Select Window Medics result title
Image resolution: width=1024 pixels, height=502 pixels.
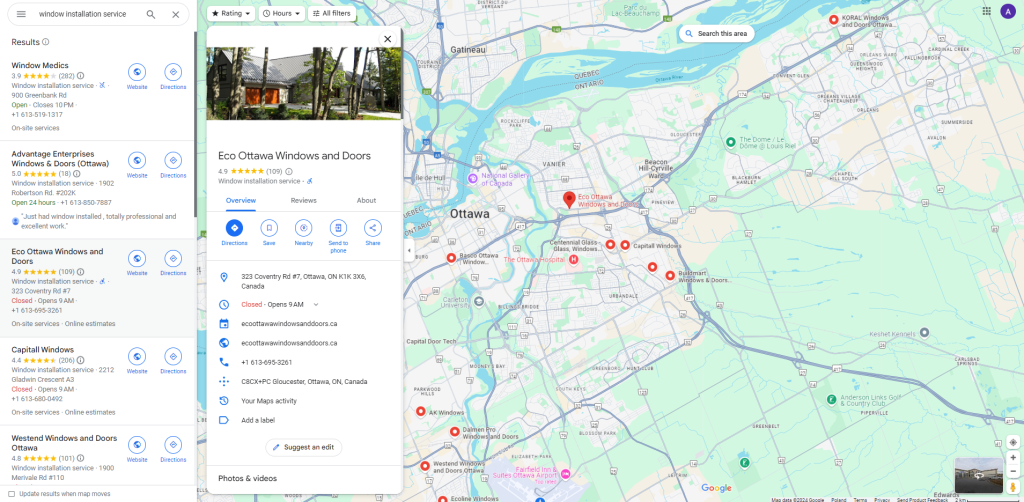click(40, 65)
